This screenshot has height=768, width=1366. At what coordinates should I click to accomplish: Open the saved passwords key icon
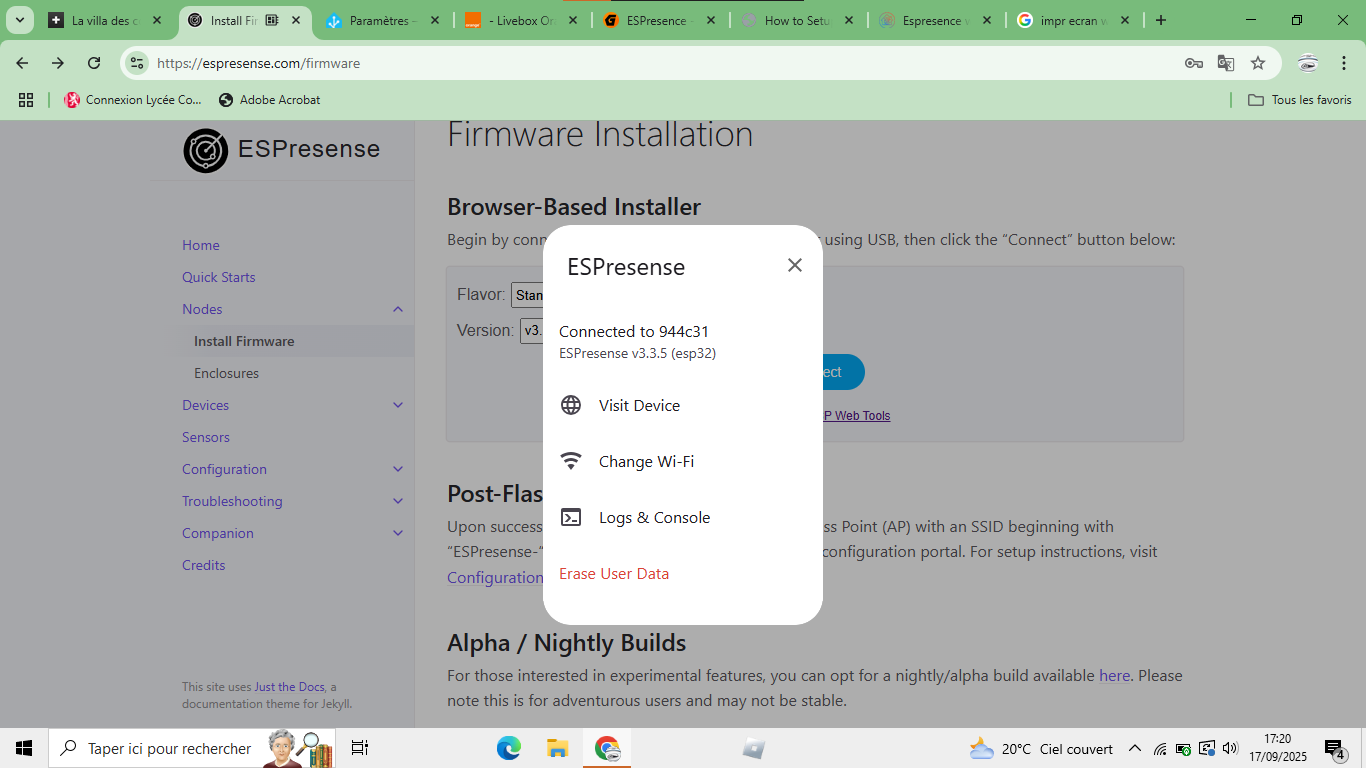1193,63
